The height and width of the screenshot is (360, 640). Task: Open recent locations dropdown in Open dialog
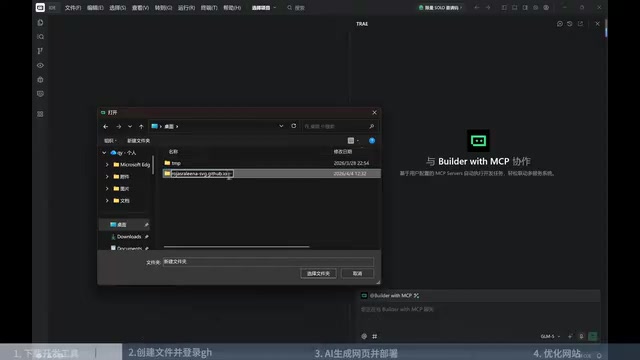(130, 127)
